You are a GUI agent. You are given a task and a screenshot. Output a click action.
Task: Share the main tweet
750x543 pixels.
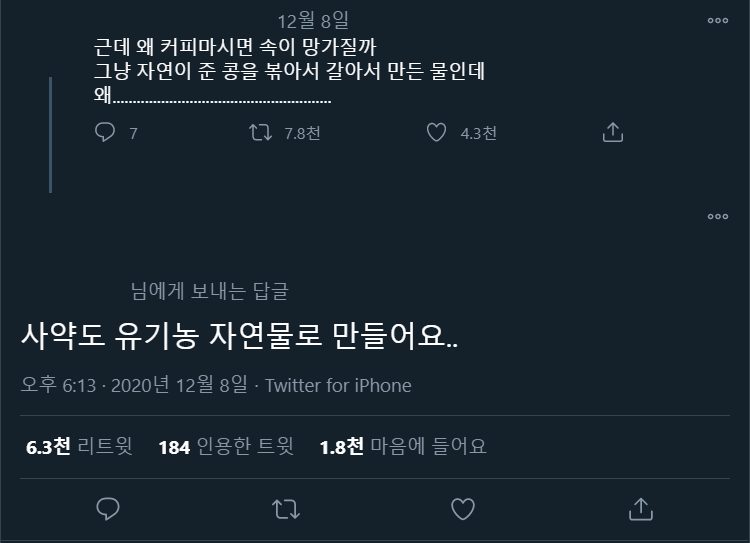(x=640, y=508)
